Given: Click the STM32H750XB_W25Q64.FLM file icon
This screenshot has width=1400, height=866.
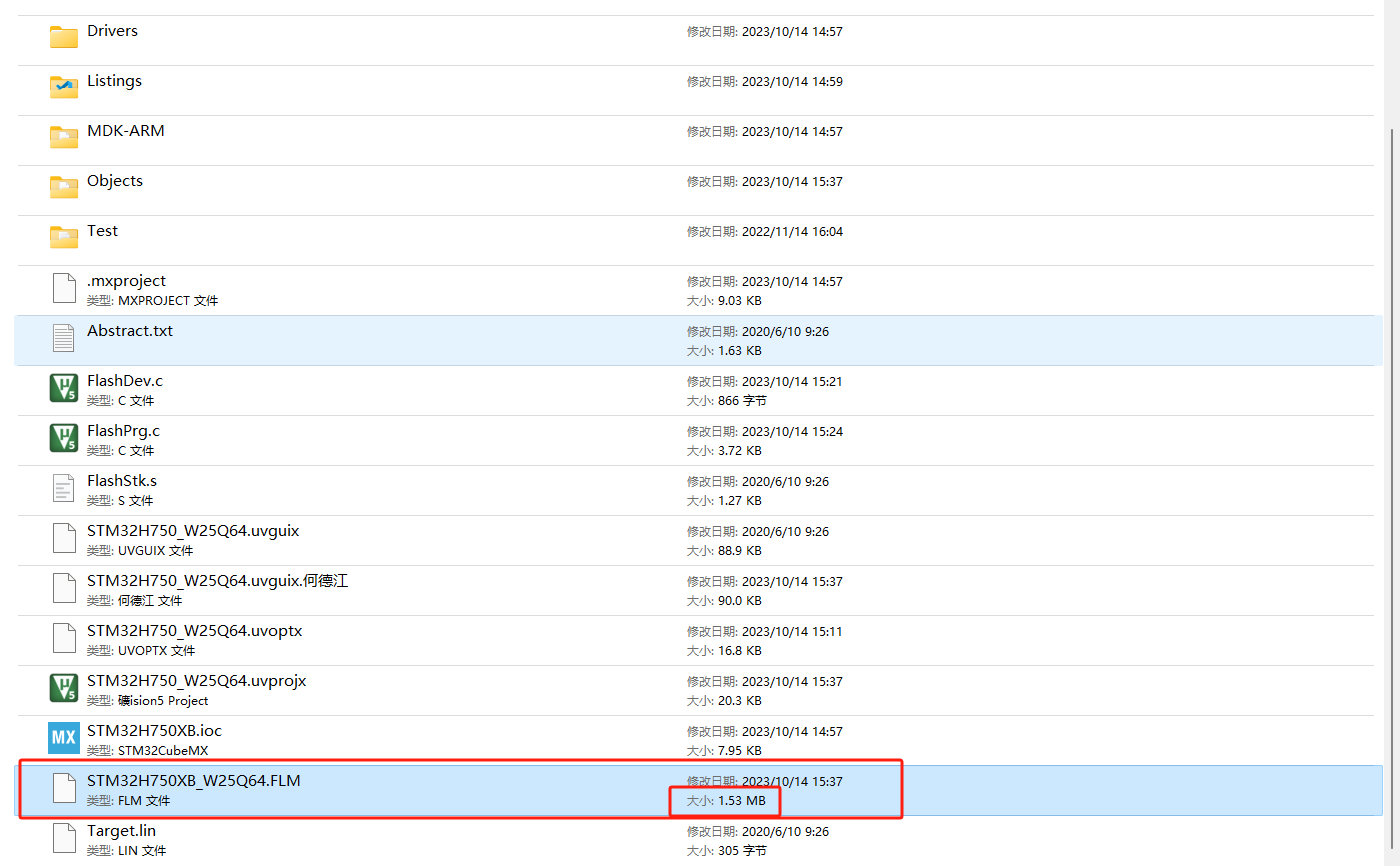Looking at the screenshot, I should (x=64, y=788).
